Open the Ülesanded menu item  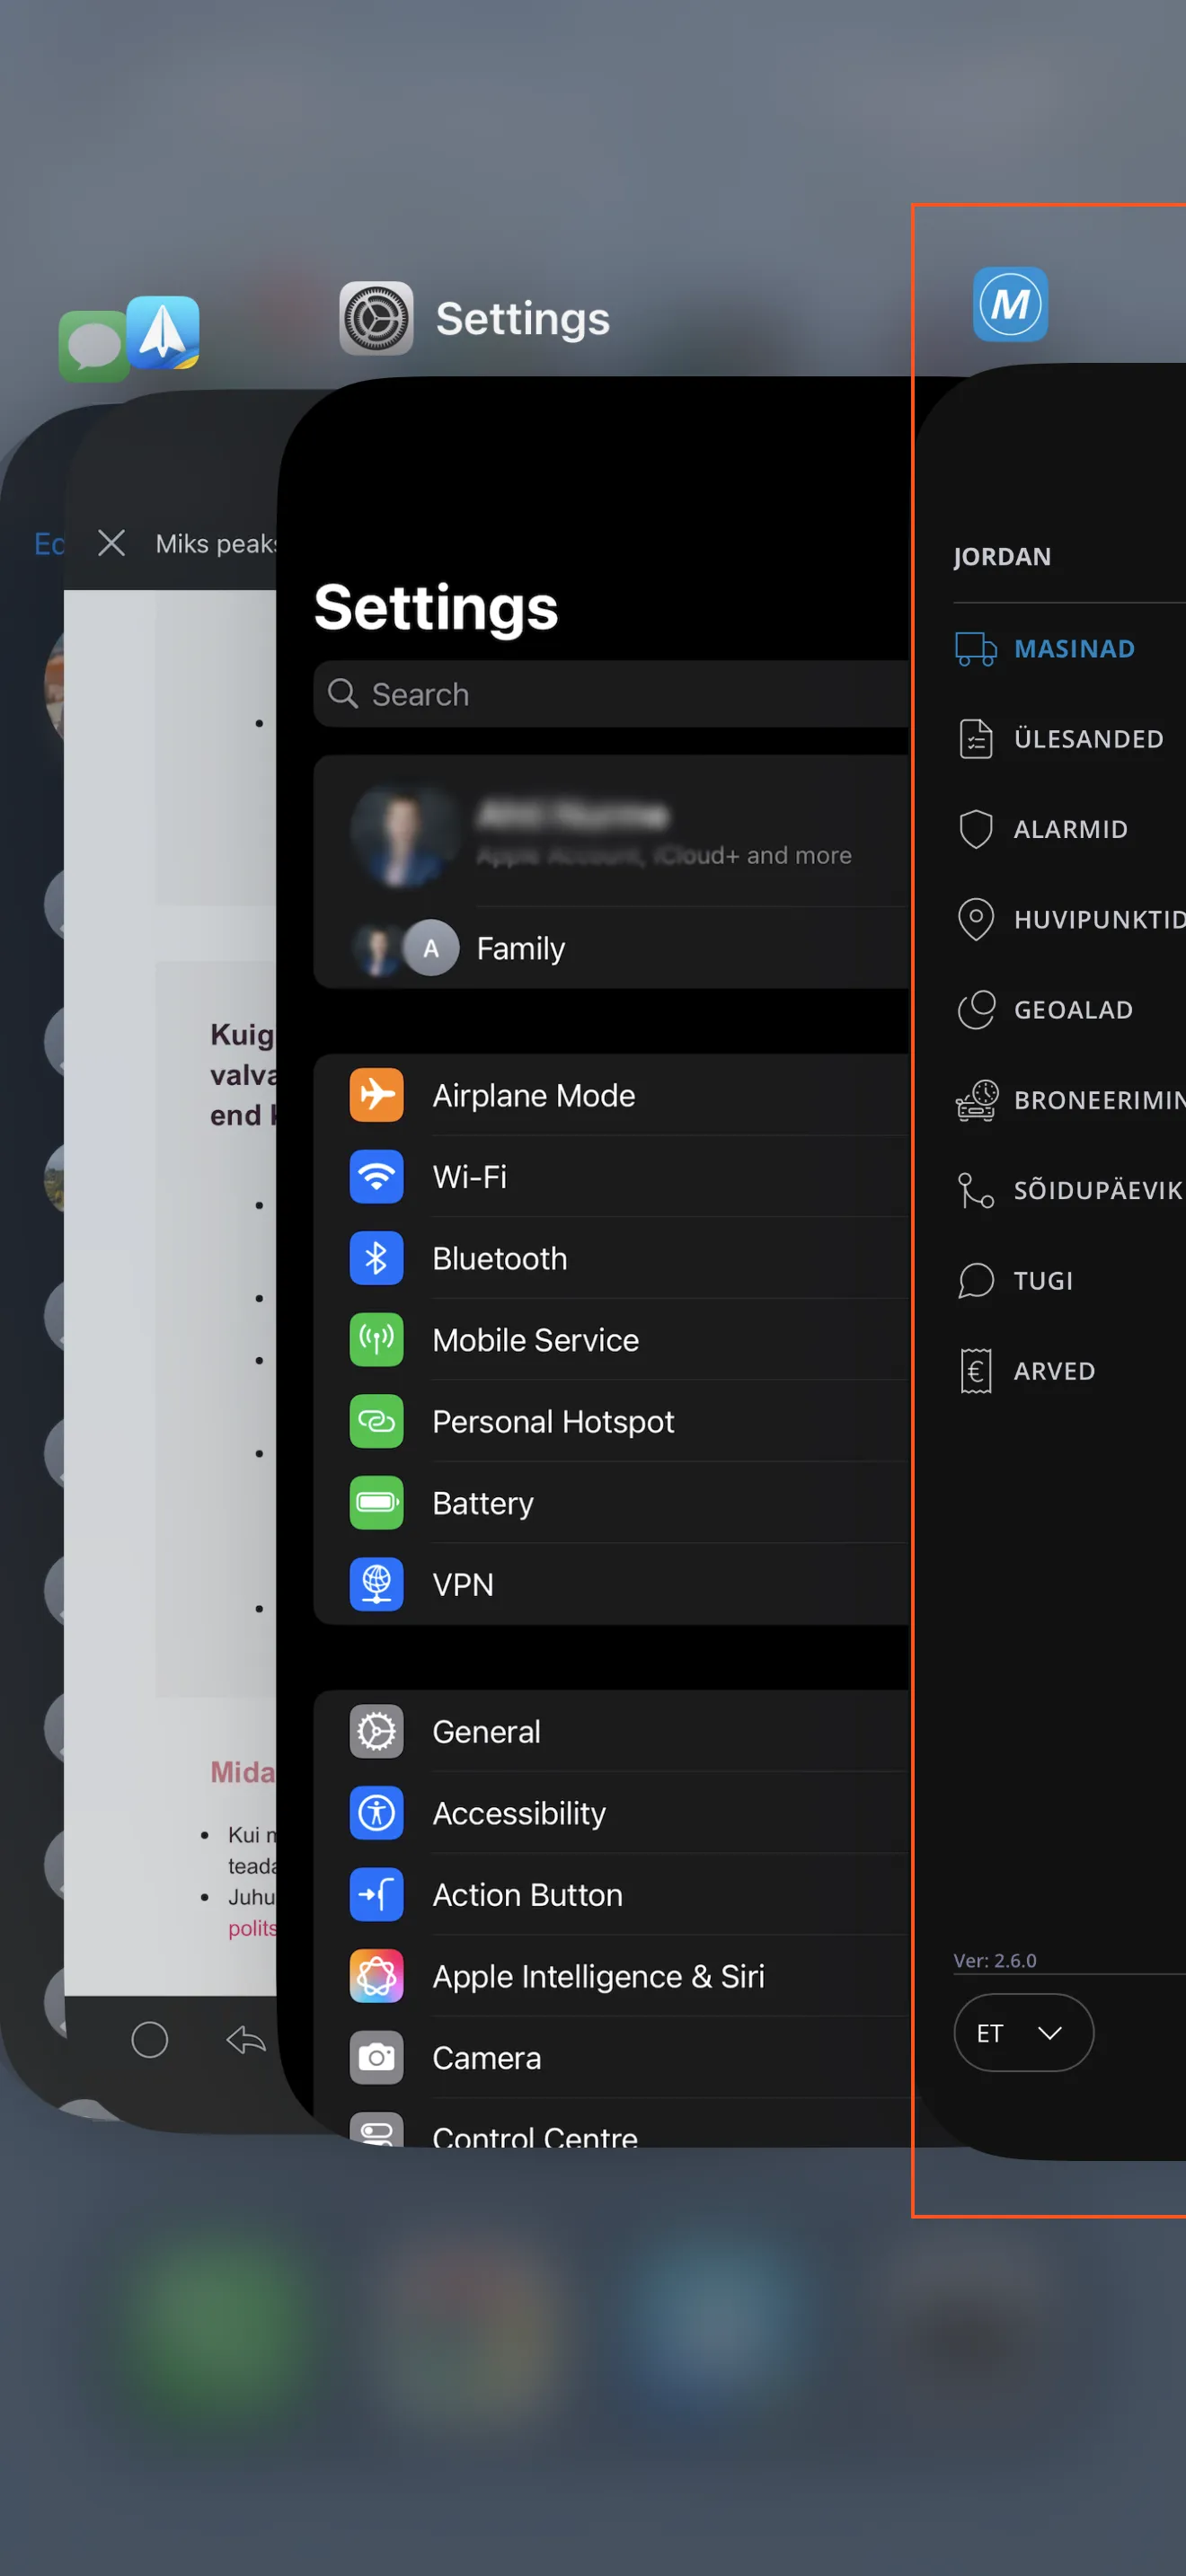[x=1087, y=739]
